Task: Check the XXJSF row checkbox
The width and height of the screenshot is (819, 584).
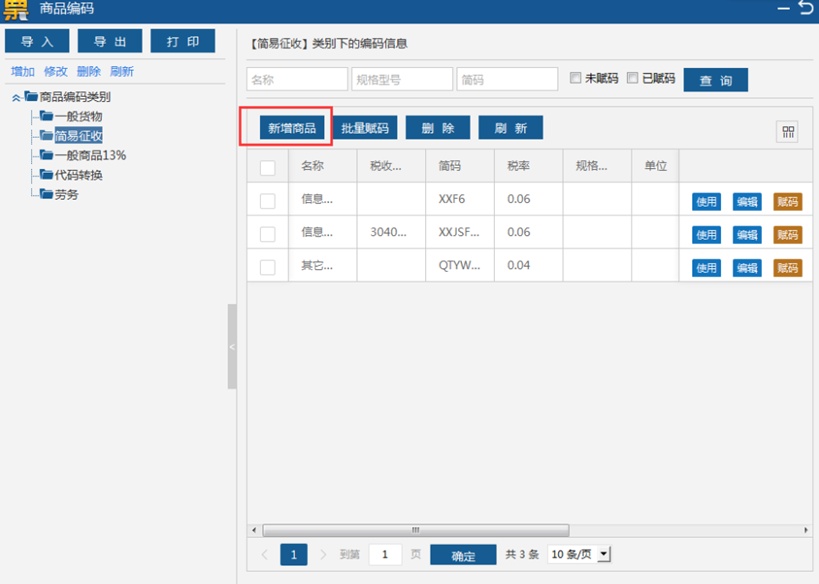Action: tap(267, 234)
